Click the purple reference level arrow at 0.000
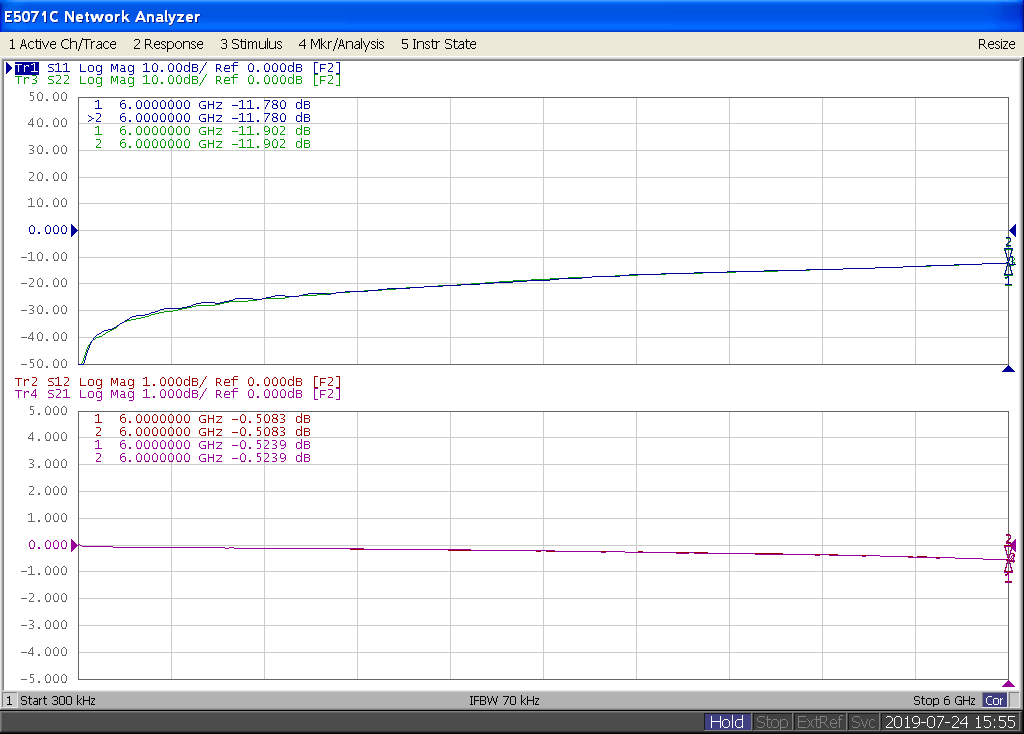Image resolution: width=1024 pixels, height=734 pixels. tap(74, 546)
